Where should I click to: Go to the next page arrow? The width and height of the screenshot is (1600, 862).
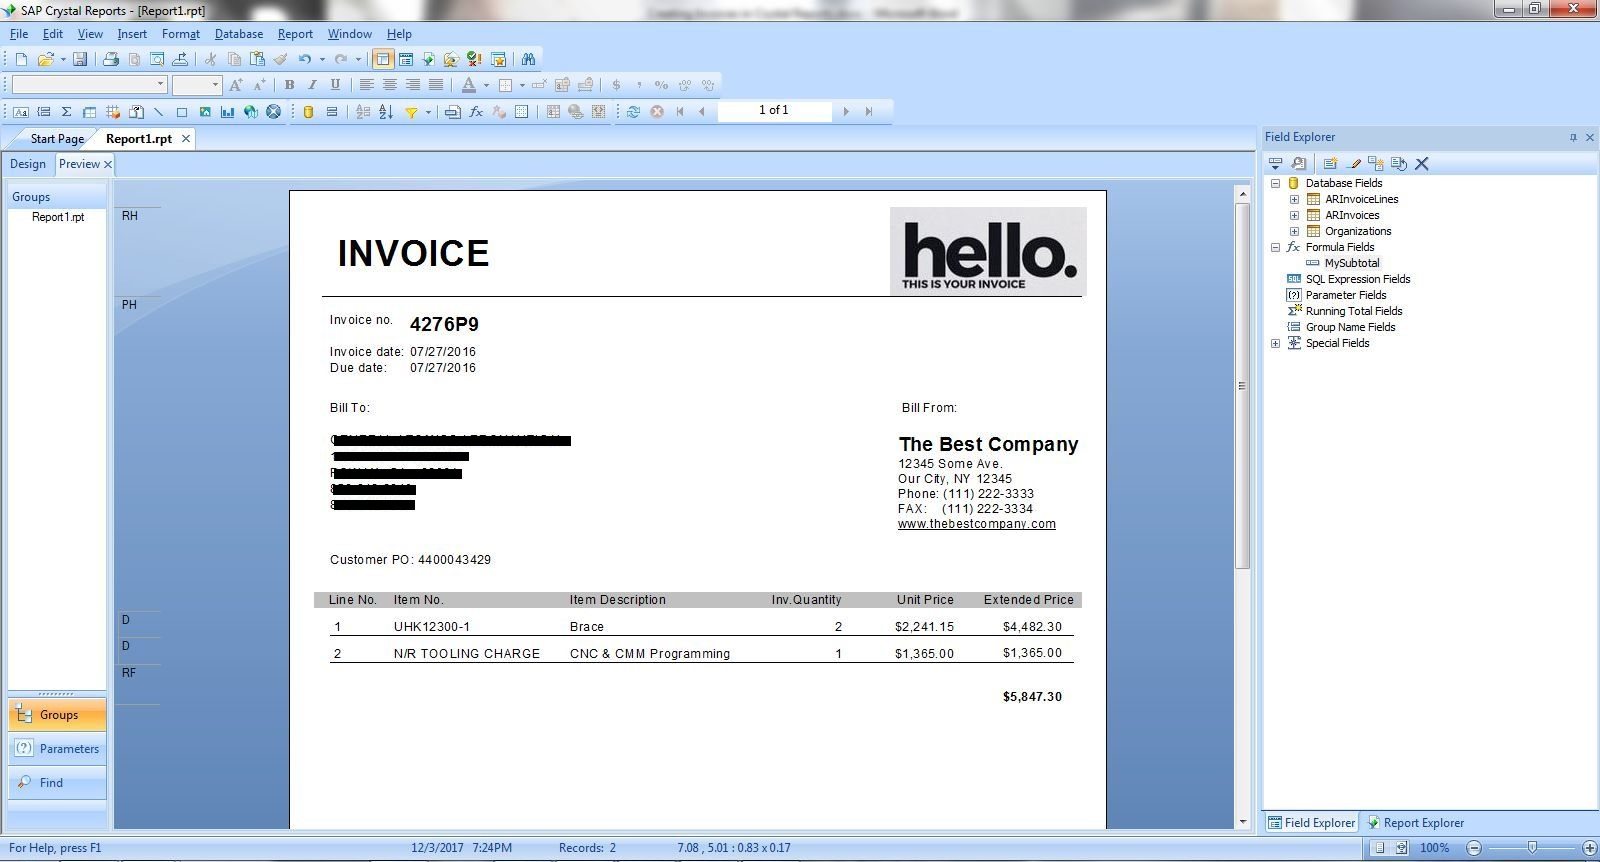(846, 112)
